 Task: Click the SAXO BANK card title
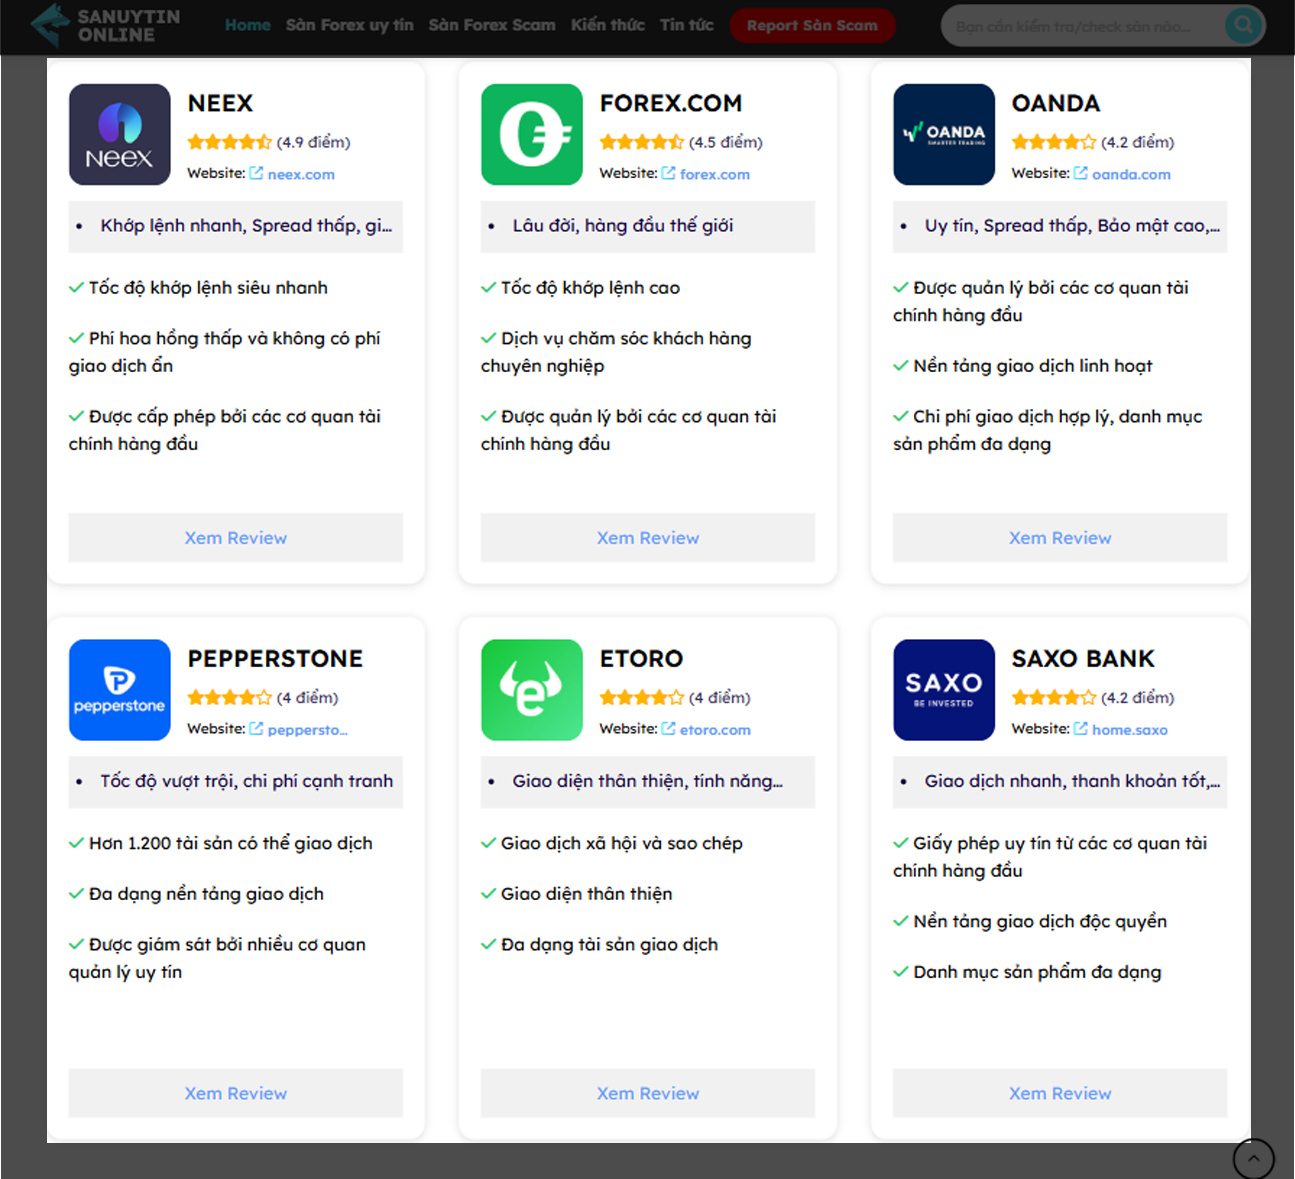pyautogui.click(x=1083, y=659)
